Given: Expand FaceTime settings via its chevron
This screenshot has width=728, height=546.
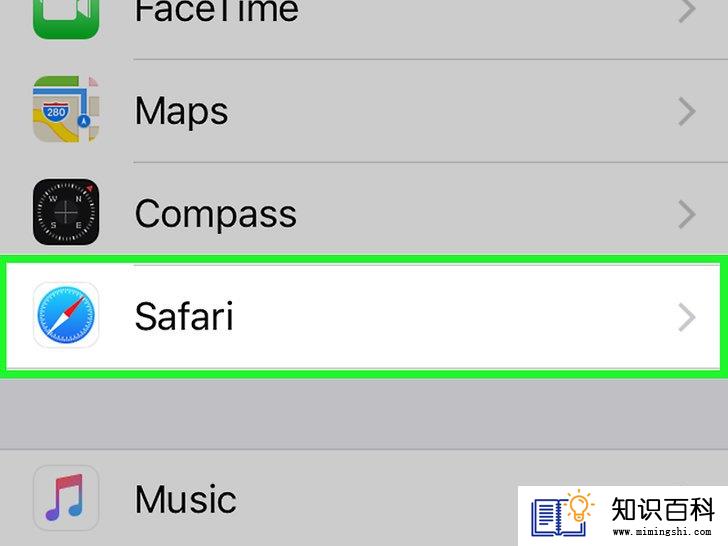Looking at the screenshot, I should [x=687, y=9].
